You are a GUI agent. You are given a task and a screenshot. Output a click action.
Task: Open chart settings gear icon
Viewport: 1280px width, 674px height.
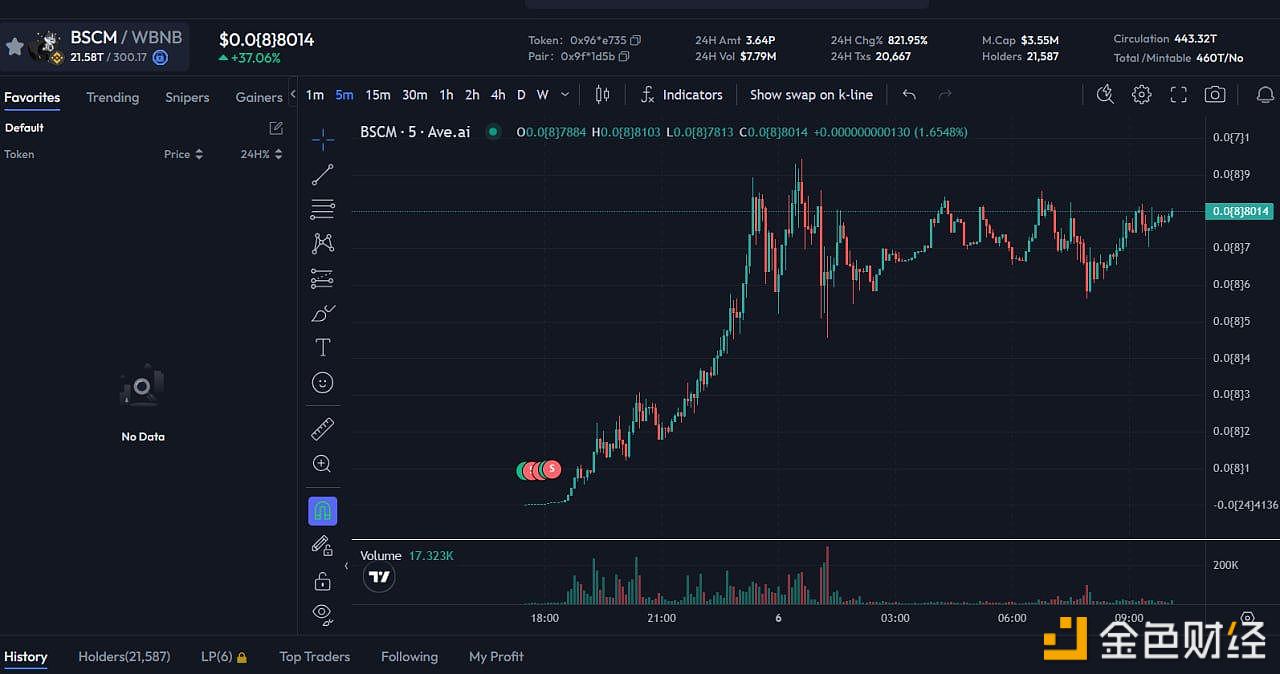click(1141, 95)
